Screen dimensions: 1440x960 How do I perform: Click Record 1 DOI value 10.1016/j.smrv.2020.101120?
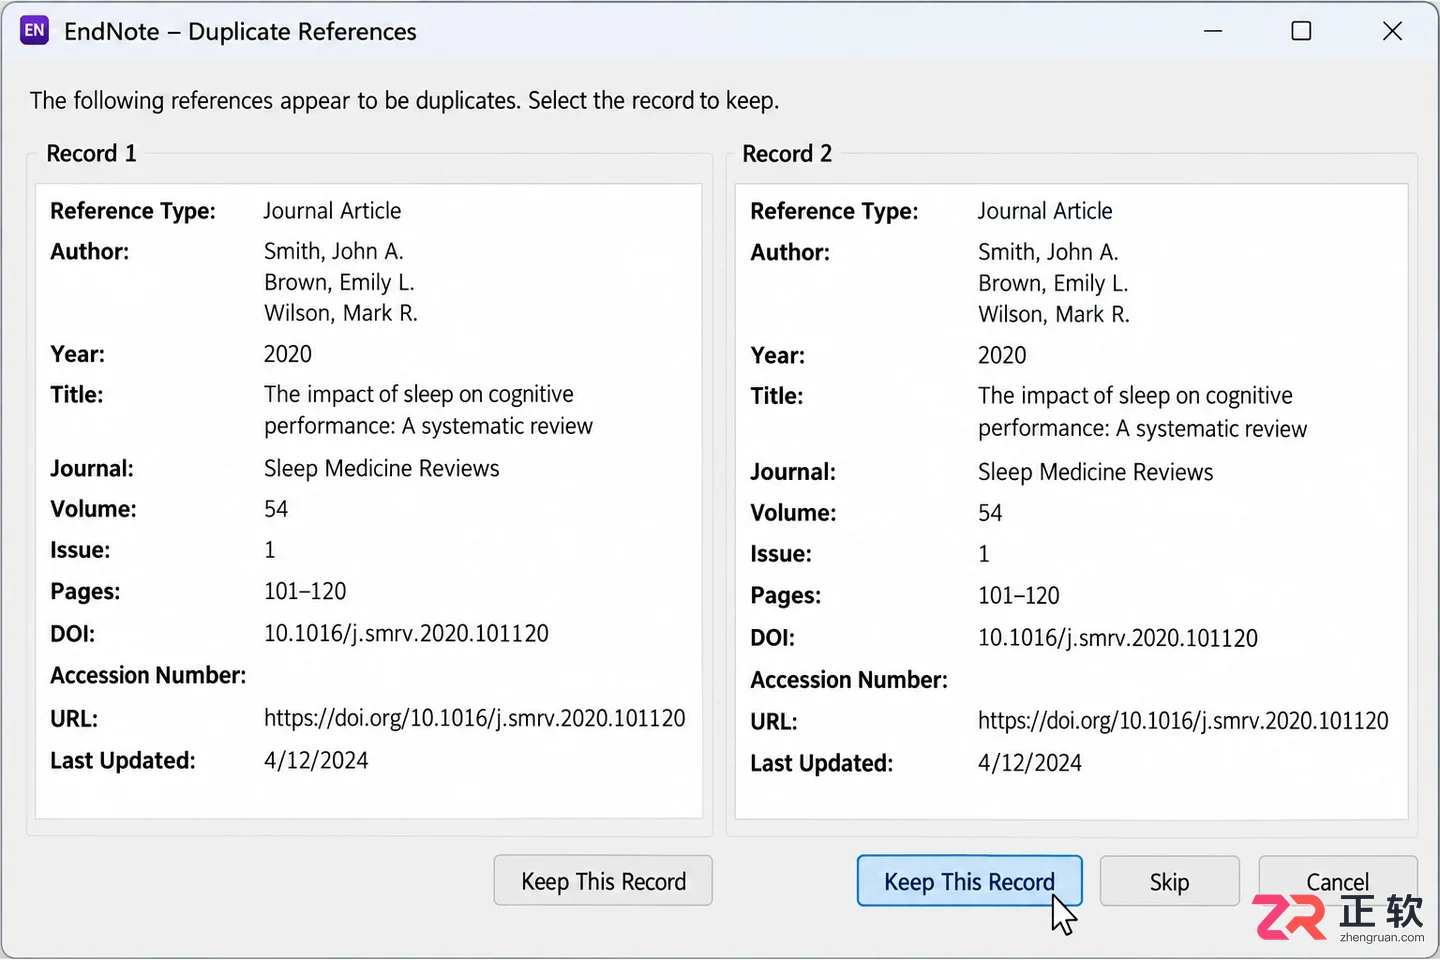point(406,633)
